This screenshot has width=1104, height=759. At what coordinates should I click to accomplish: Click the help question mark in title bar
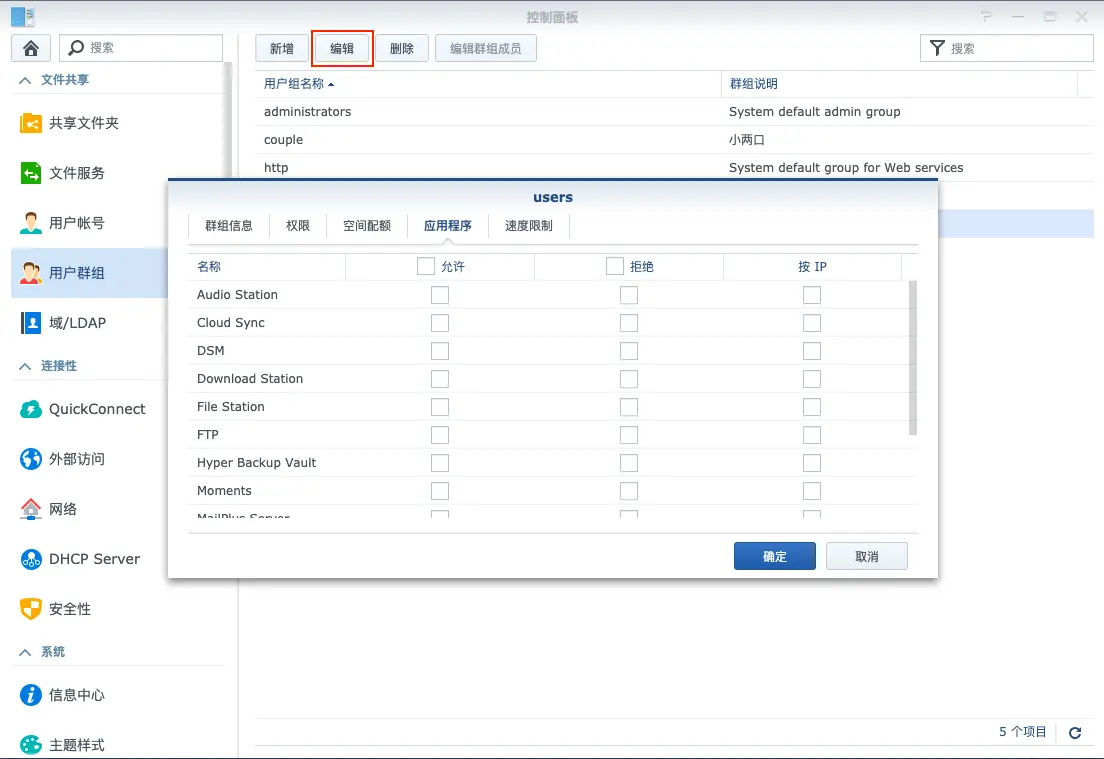(986, 16)
